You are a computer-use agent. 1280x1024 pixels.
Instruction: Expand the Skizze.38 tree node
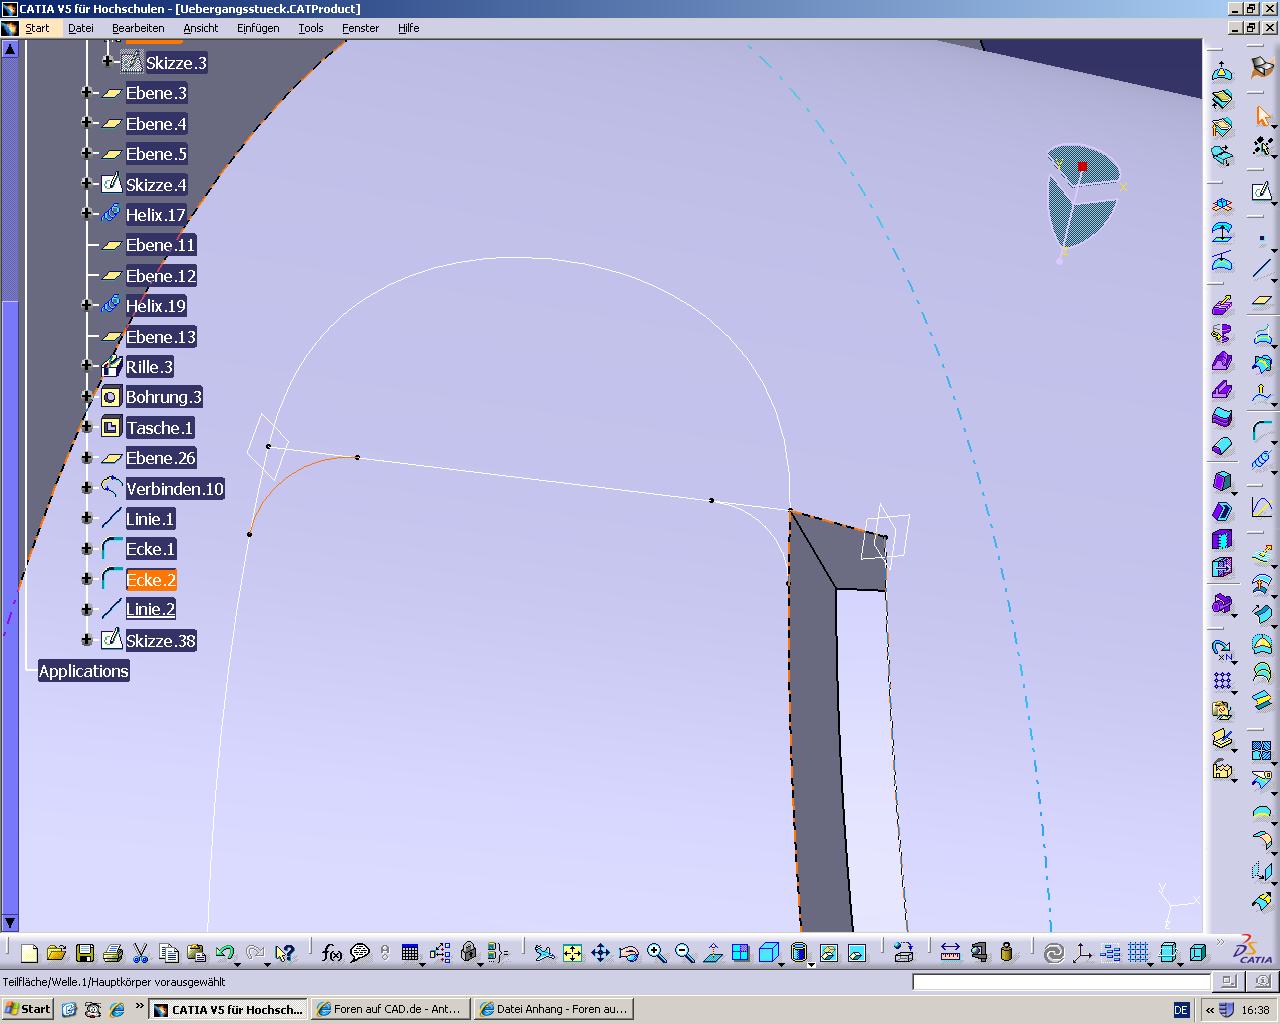click(86, 640)
